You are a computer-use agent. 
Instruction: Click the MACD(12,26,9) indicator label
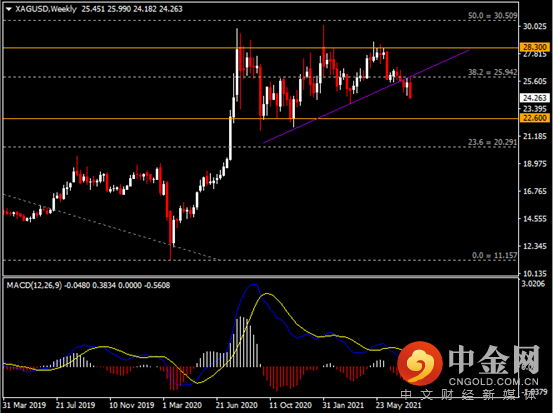pos(34,285)
